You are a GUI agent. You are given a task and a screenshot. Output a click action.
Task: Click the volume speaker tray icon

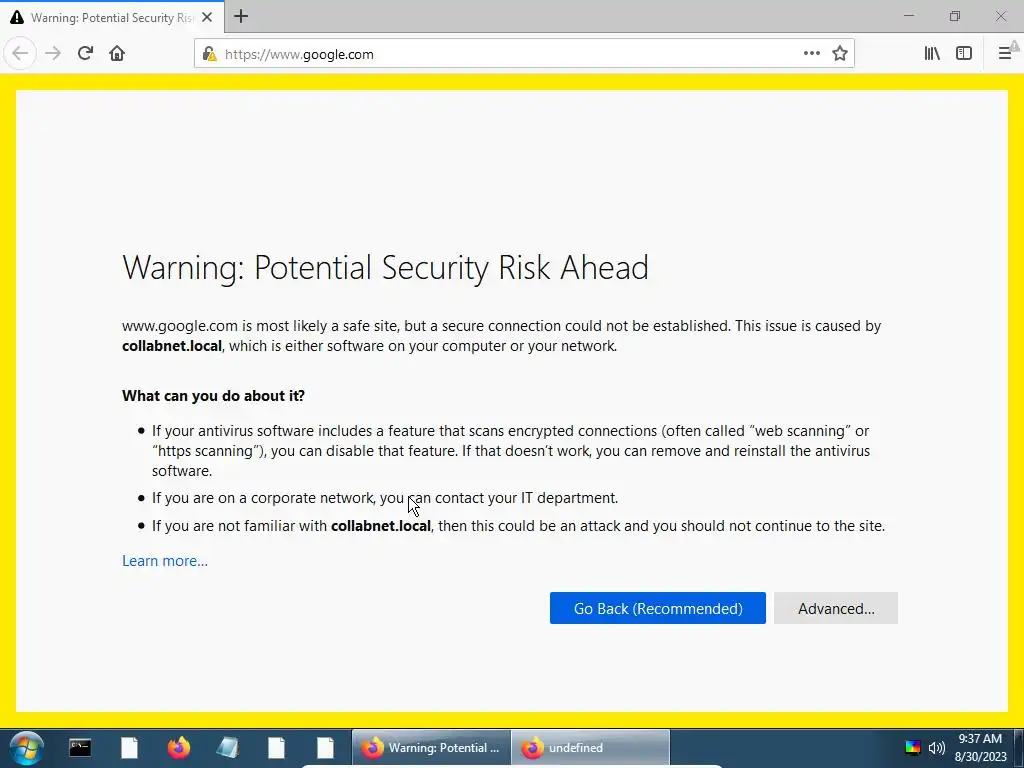936,748
